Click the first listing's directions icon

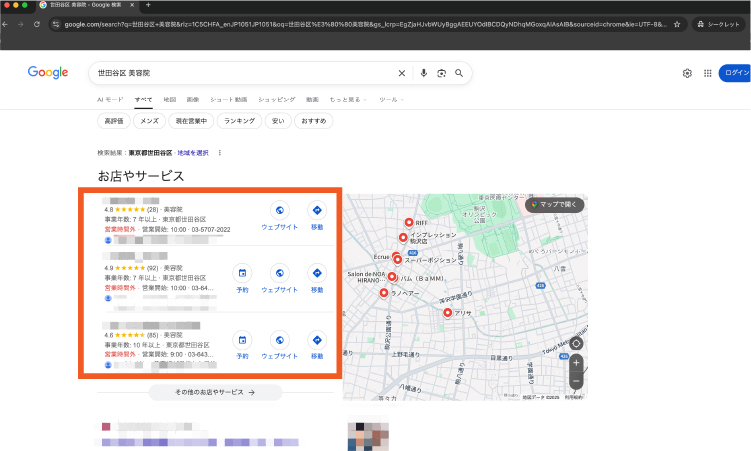[317, 211]
